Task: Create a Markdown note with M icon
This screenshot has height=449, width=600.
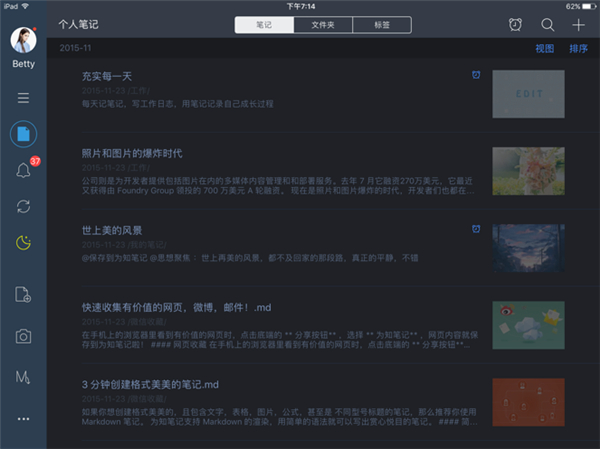Action: pyautogui.click(x=23, y=376)
